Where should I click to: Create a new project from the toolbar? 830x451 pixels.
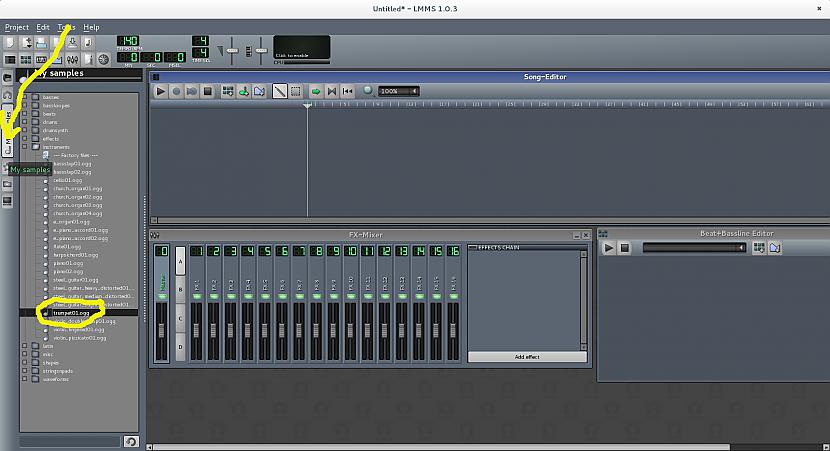(x=10, y=42)
